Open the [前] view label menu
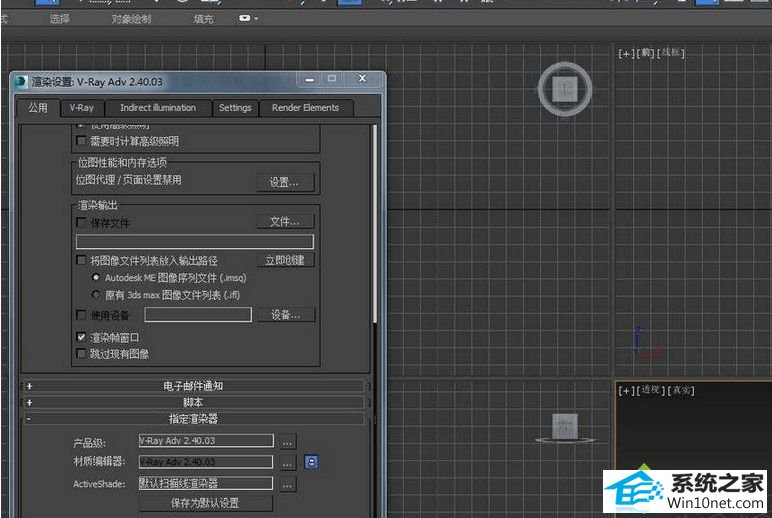Viewport: 772px width, 518px height. coord(645,53)
